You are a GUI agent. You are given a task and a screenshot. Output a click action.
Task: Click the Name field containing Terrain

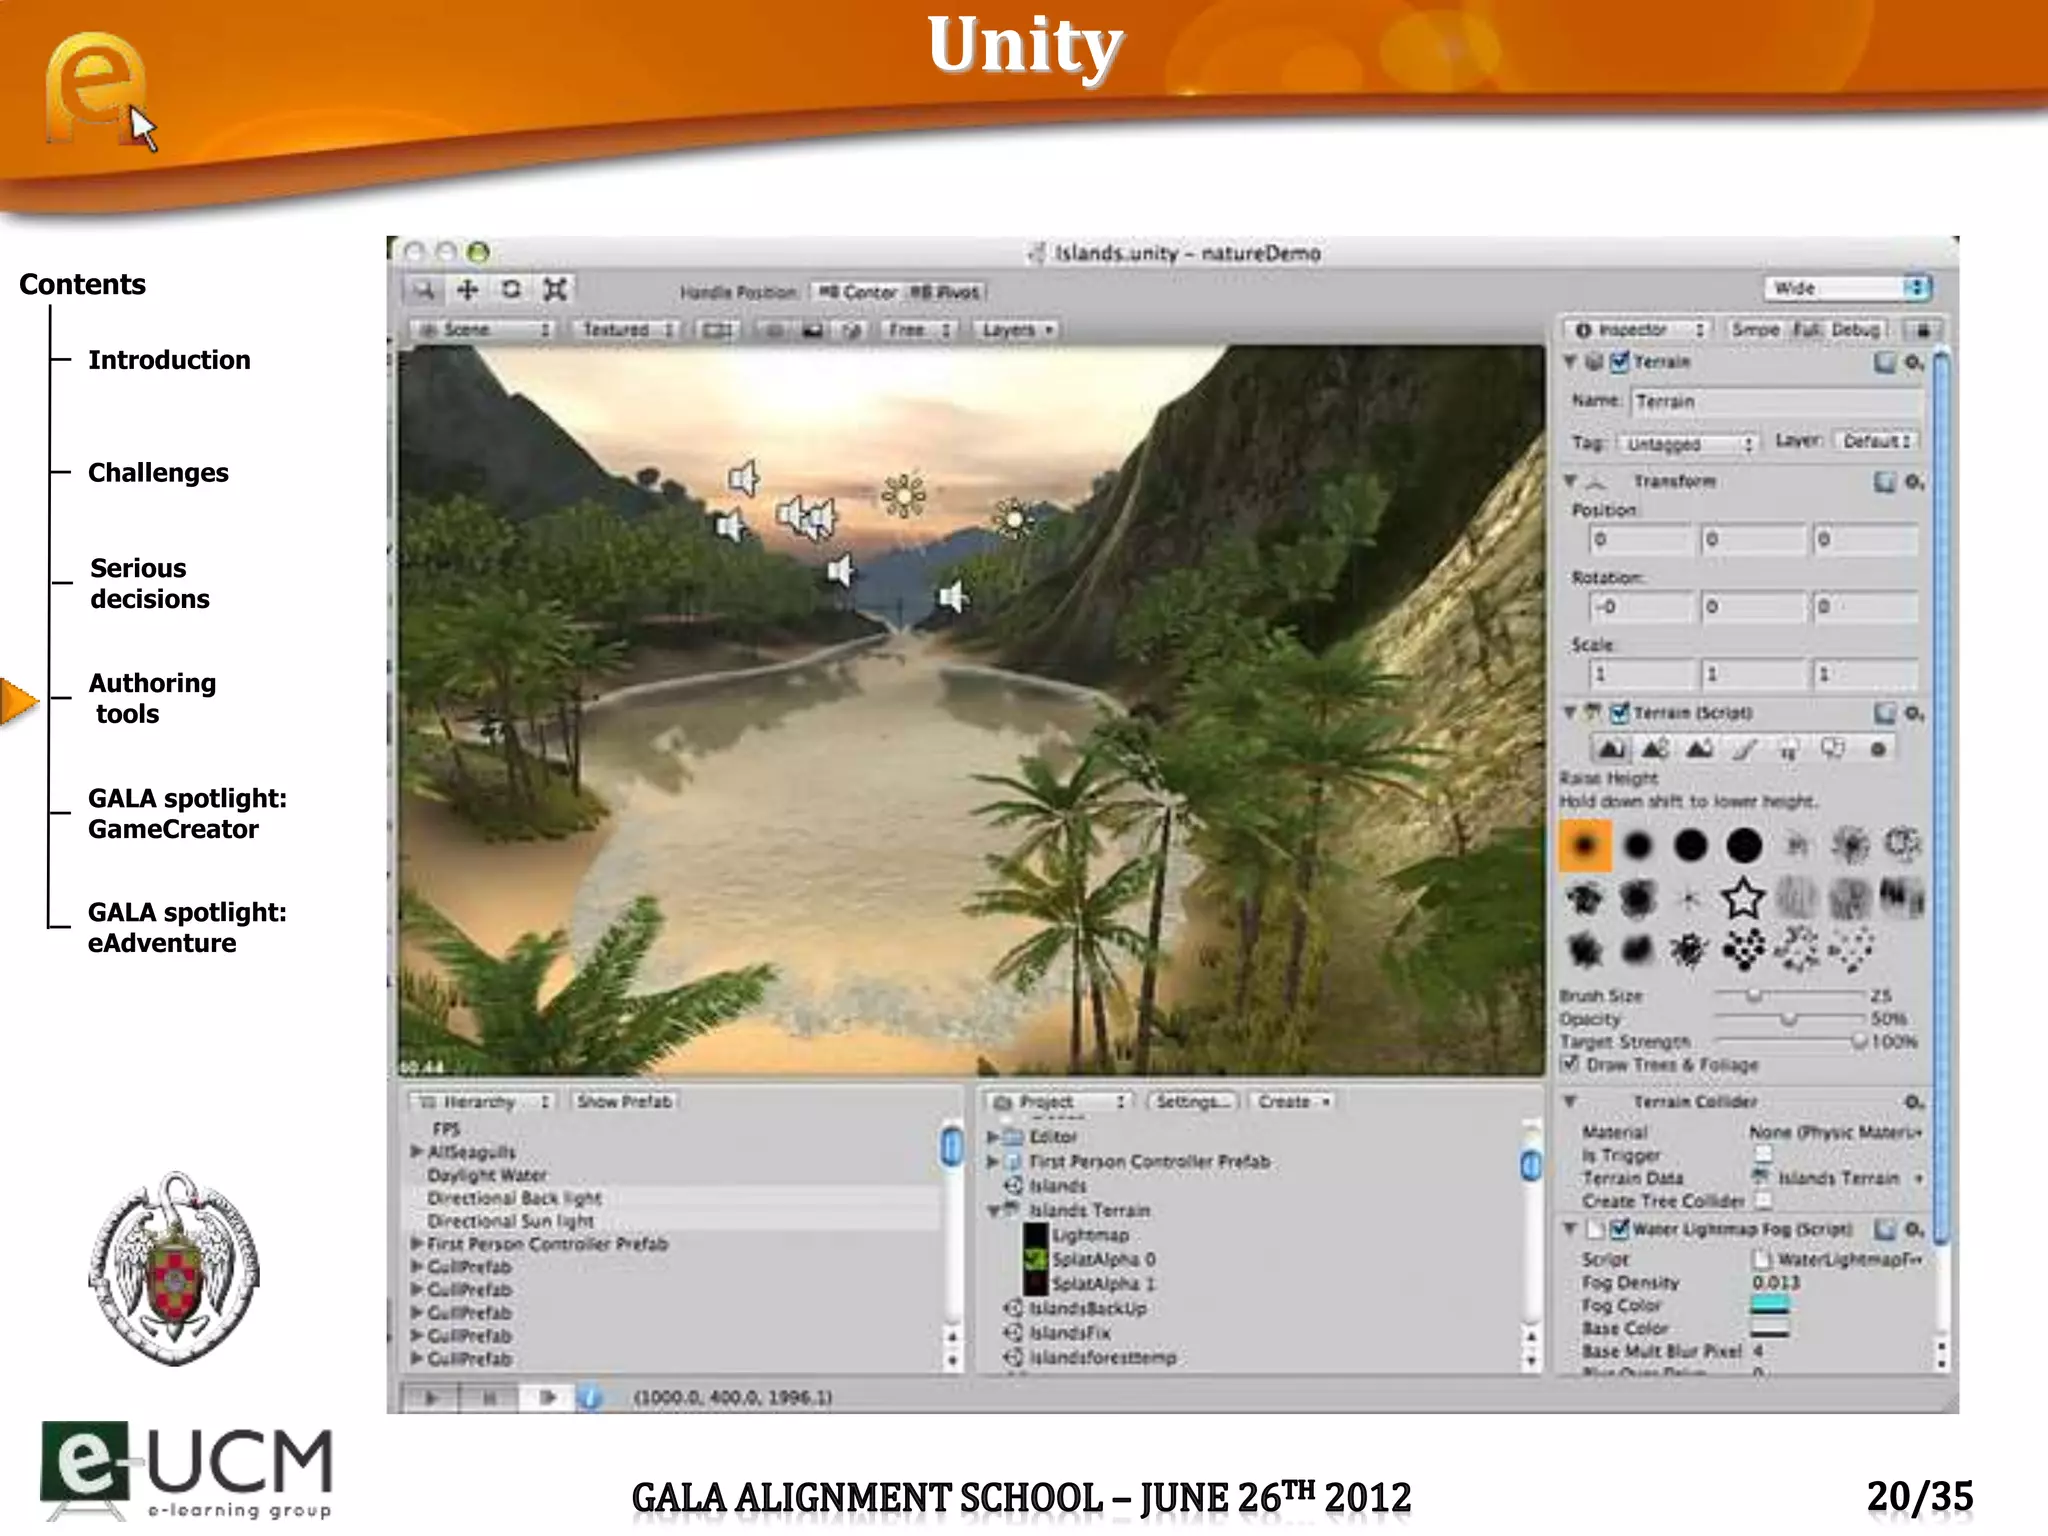tap(1777, 402)
